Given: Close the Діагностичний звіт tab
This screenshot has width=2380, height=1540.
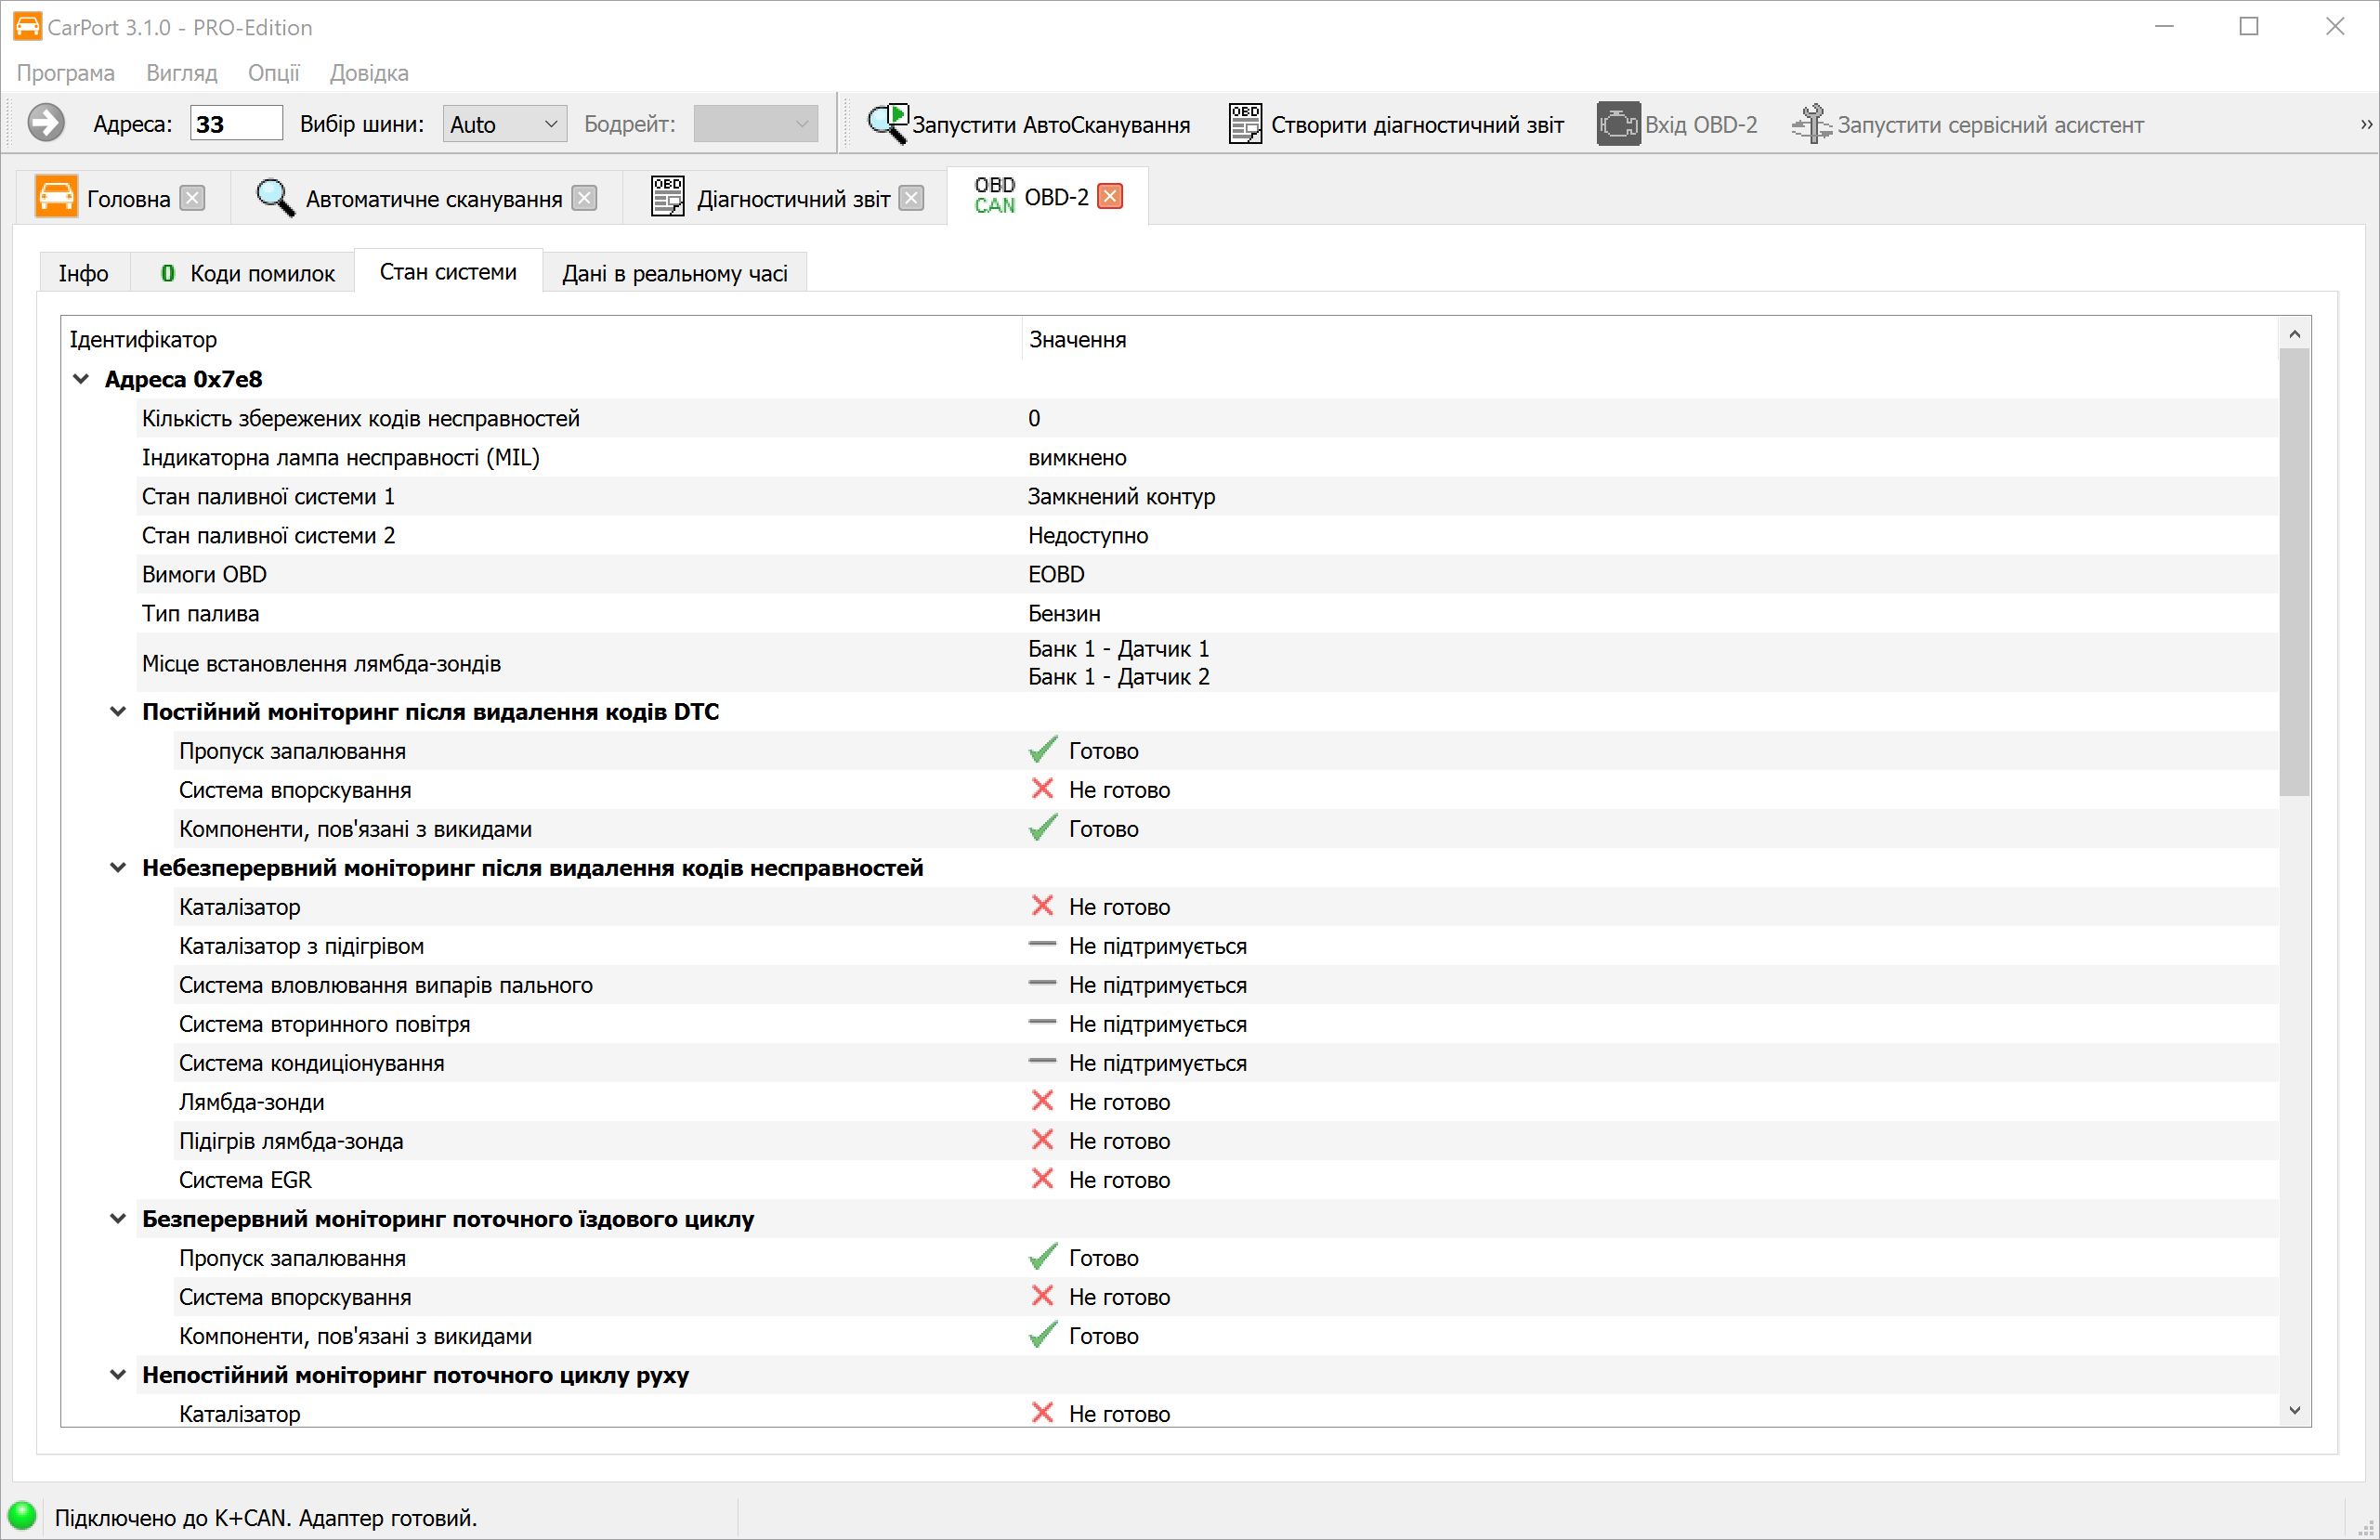Looking at the screenshot, I should pos(911,198).
